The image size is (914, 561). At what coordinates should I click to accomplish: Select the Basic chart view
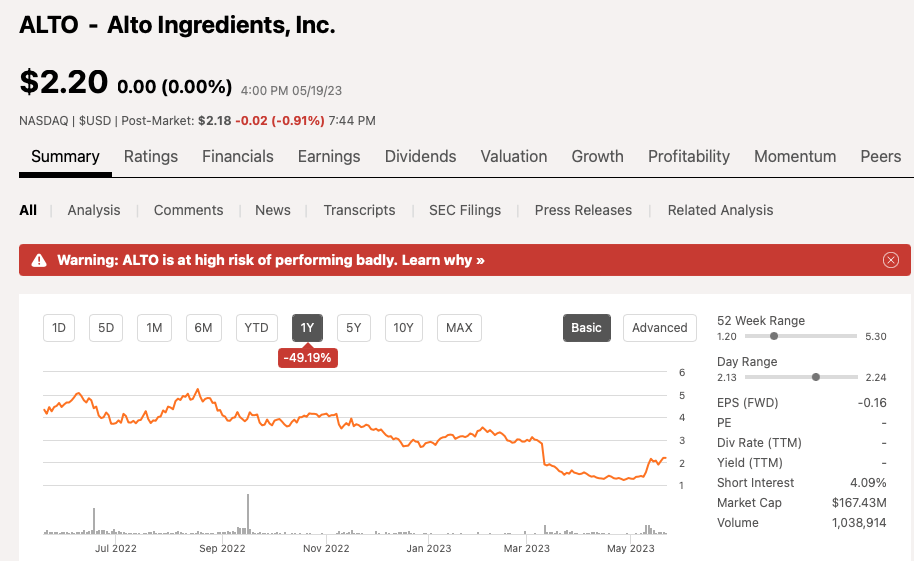pyautogui.click(x=586, y=328)
